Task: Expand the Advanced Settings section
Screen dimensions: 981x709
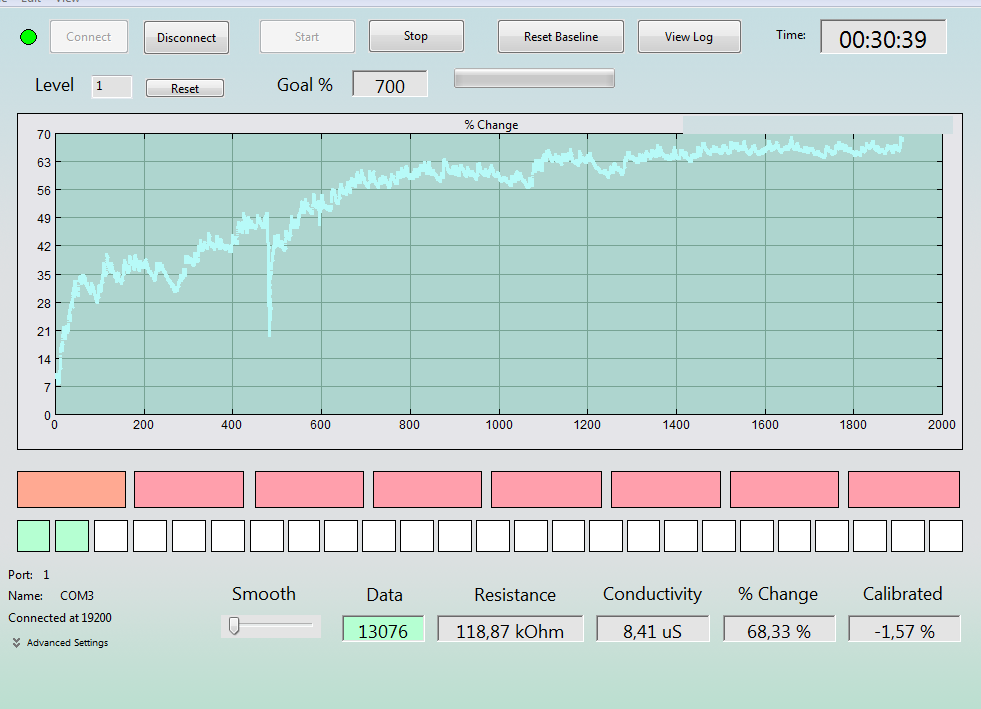Action: 60,643
